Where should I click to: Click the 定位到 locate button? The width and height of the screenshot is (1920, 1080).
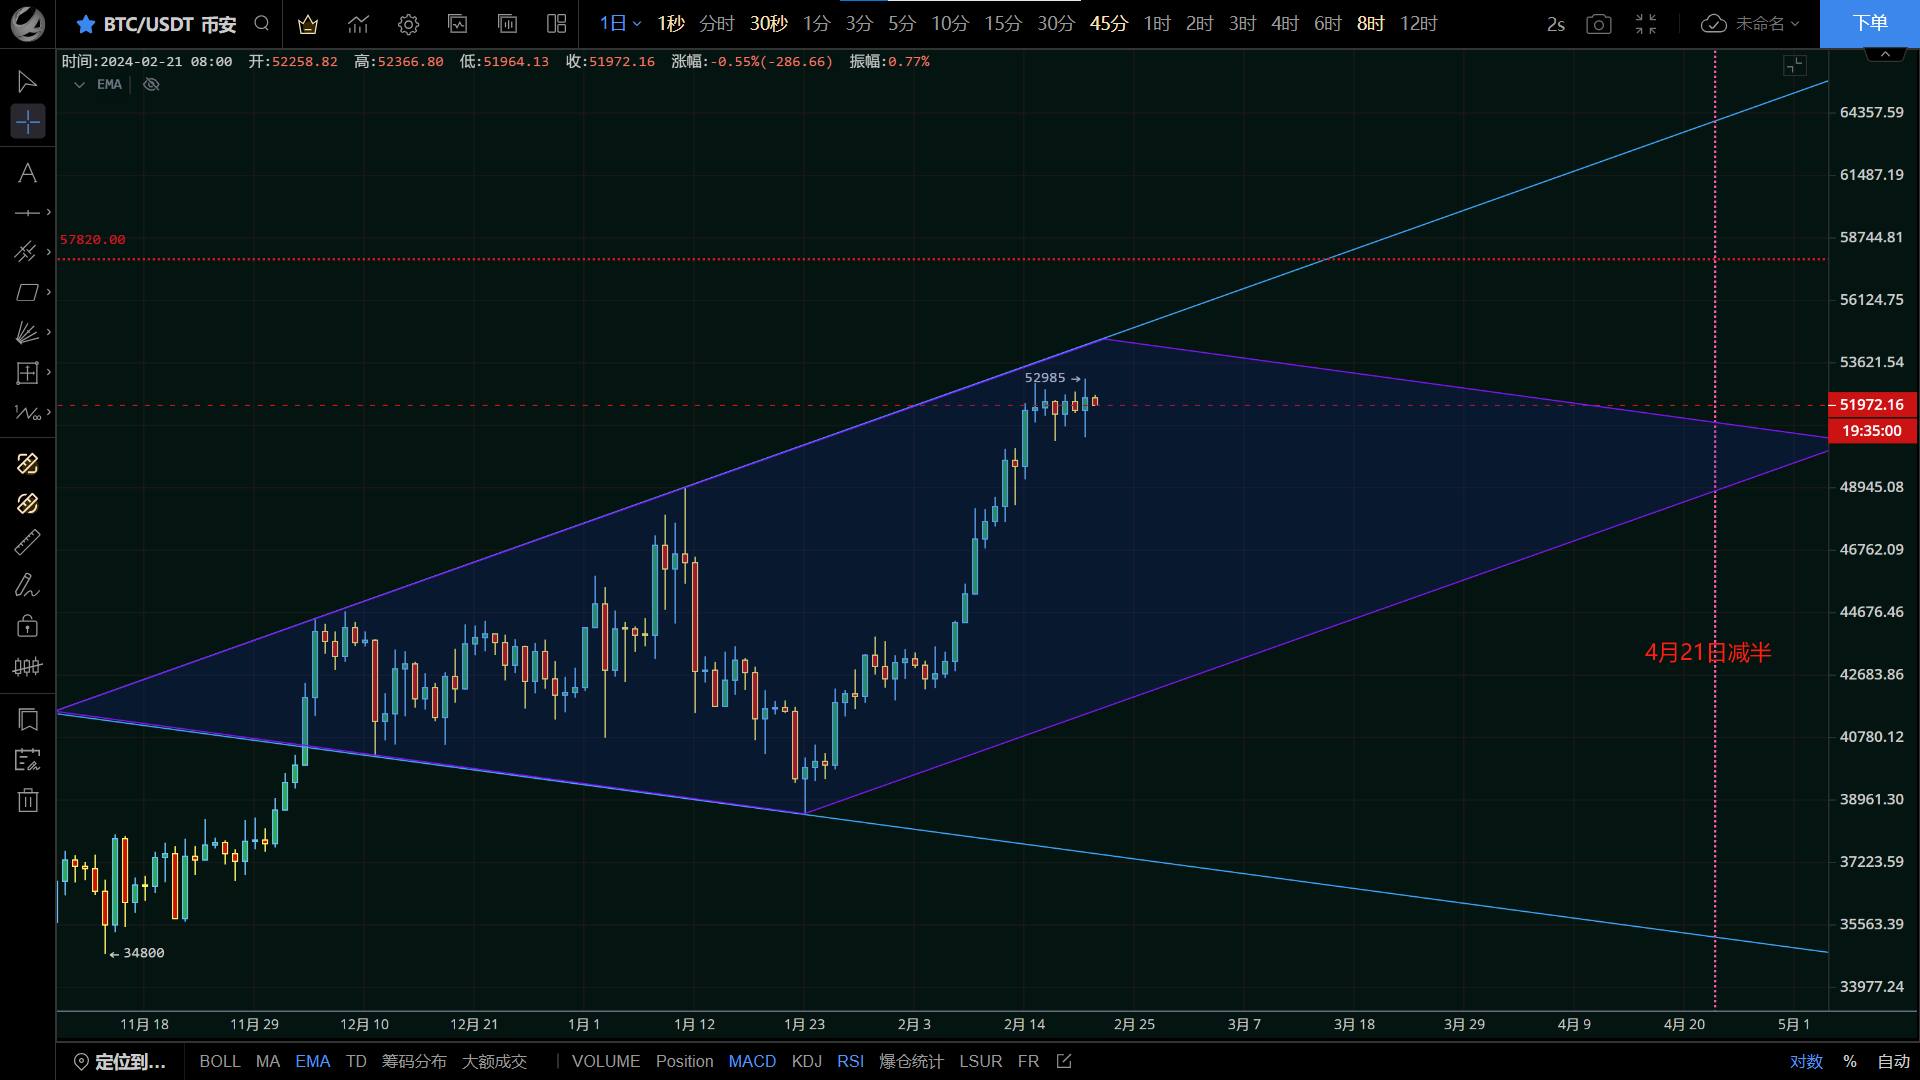pyautogui.click(x=120, y=1061)
